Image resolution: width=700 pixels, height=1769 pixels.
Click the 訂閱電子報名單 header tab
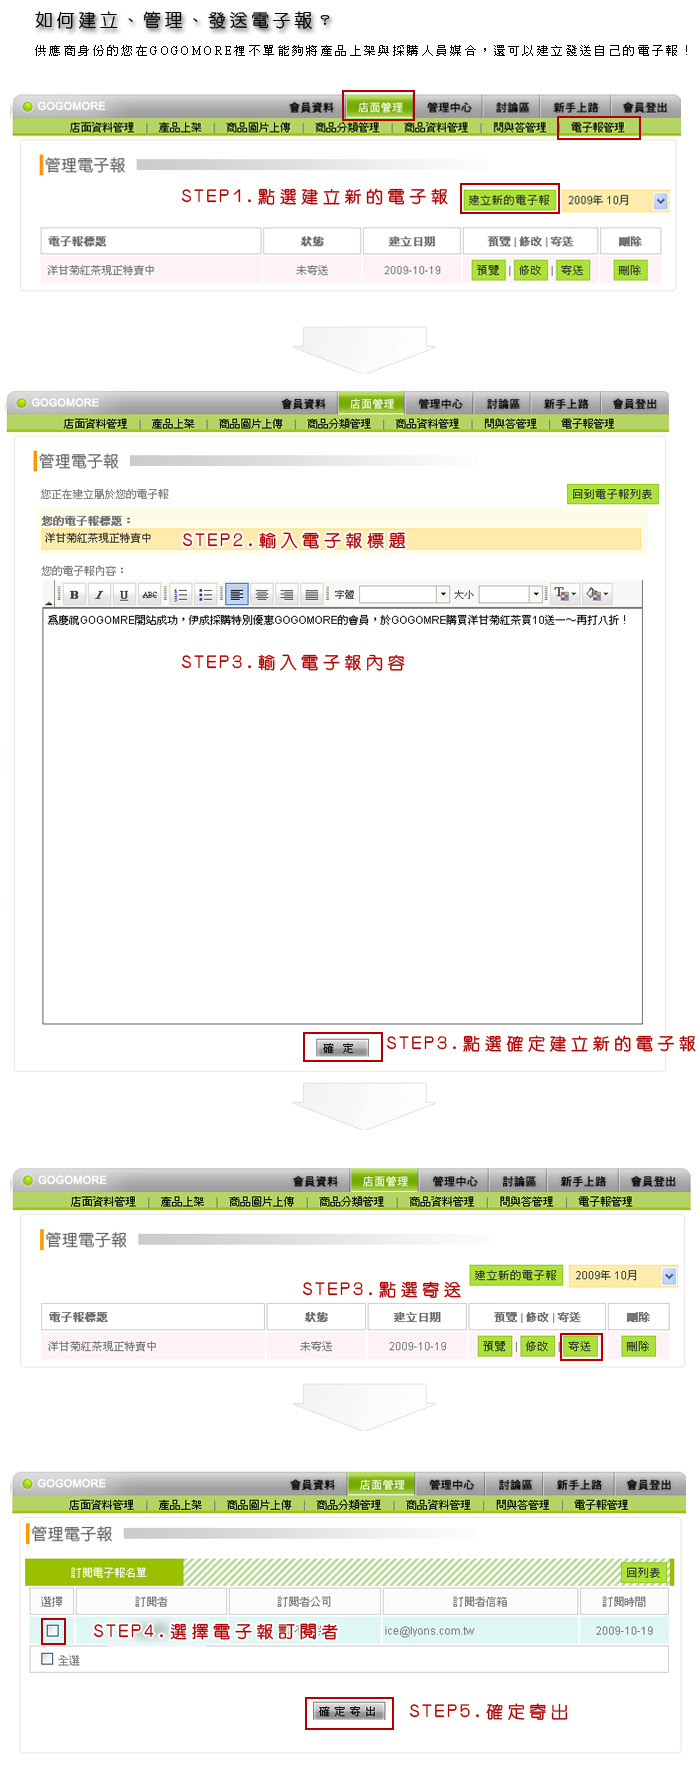105,1572
